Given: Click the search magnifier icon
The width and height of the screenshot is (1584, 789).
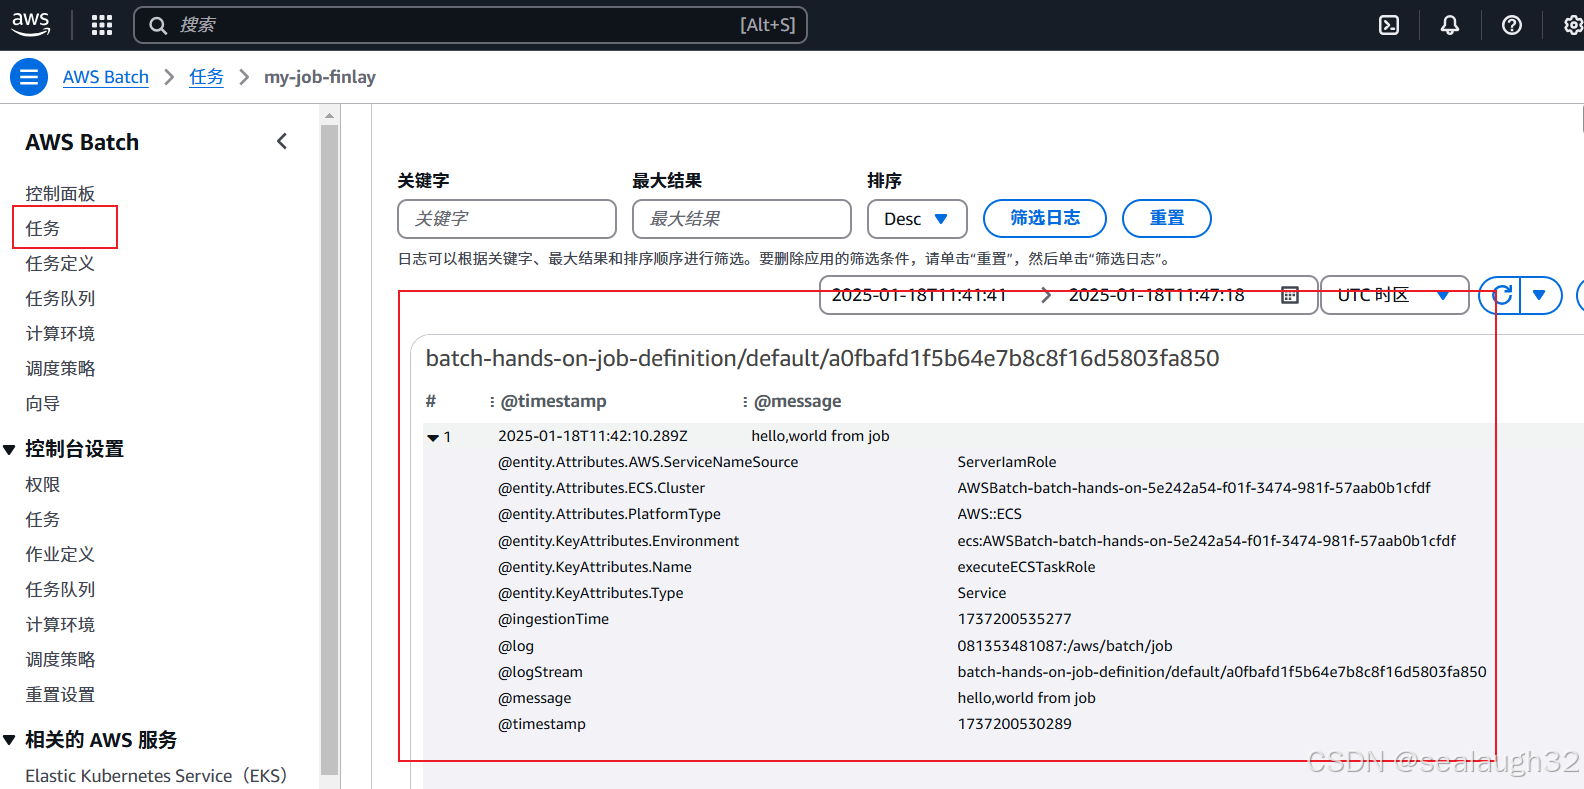Looking at the screenshot, I should point(158,25).
